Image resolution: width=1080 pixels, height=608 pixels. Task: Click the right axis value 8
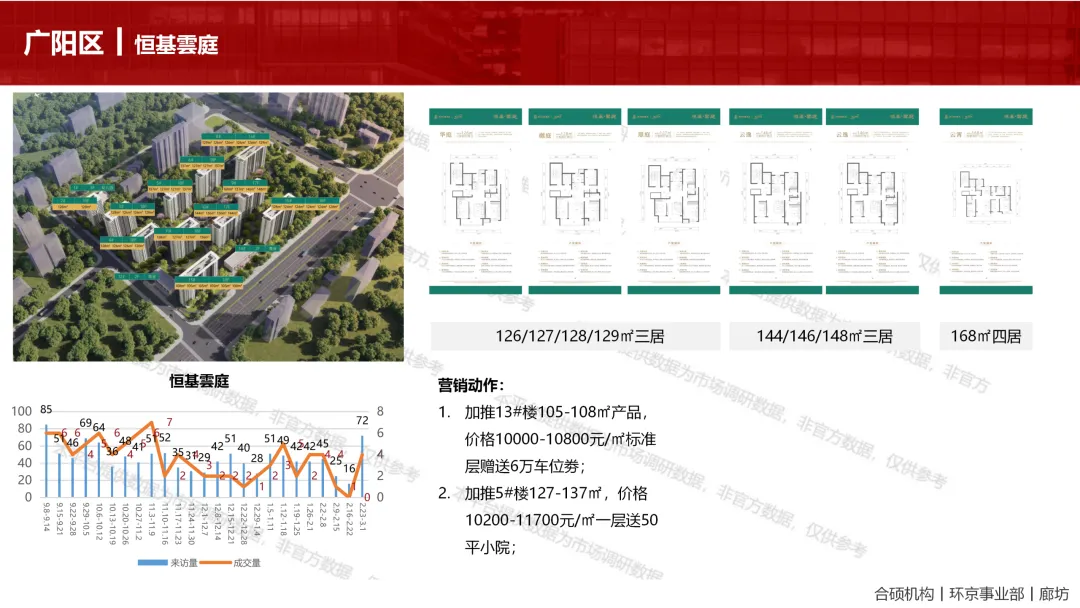tap(380, 411)
